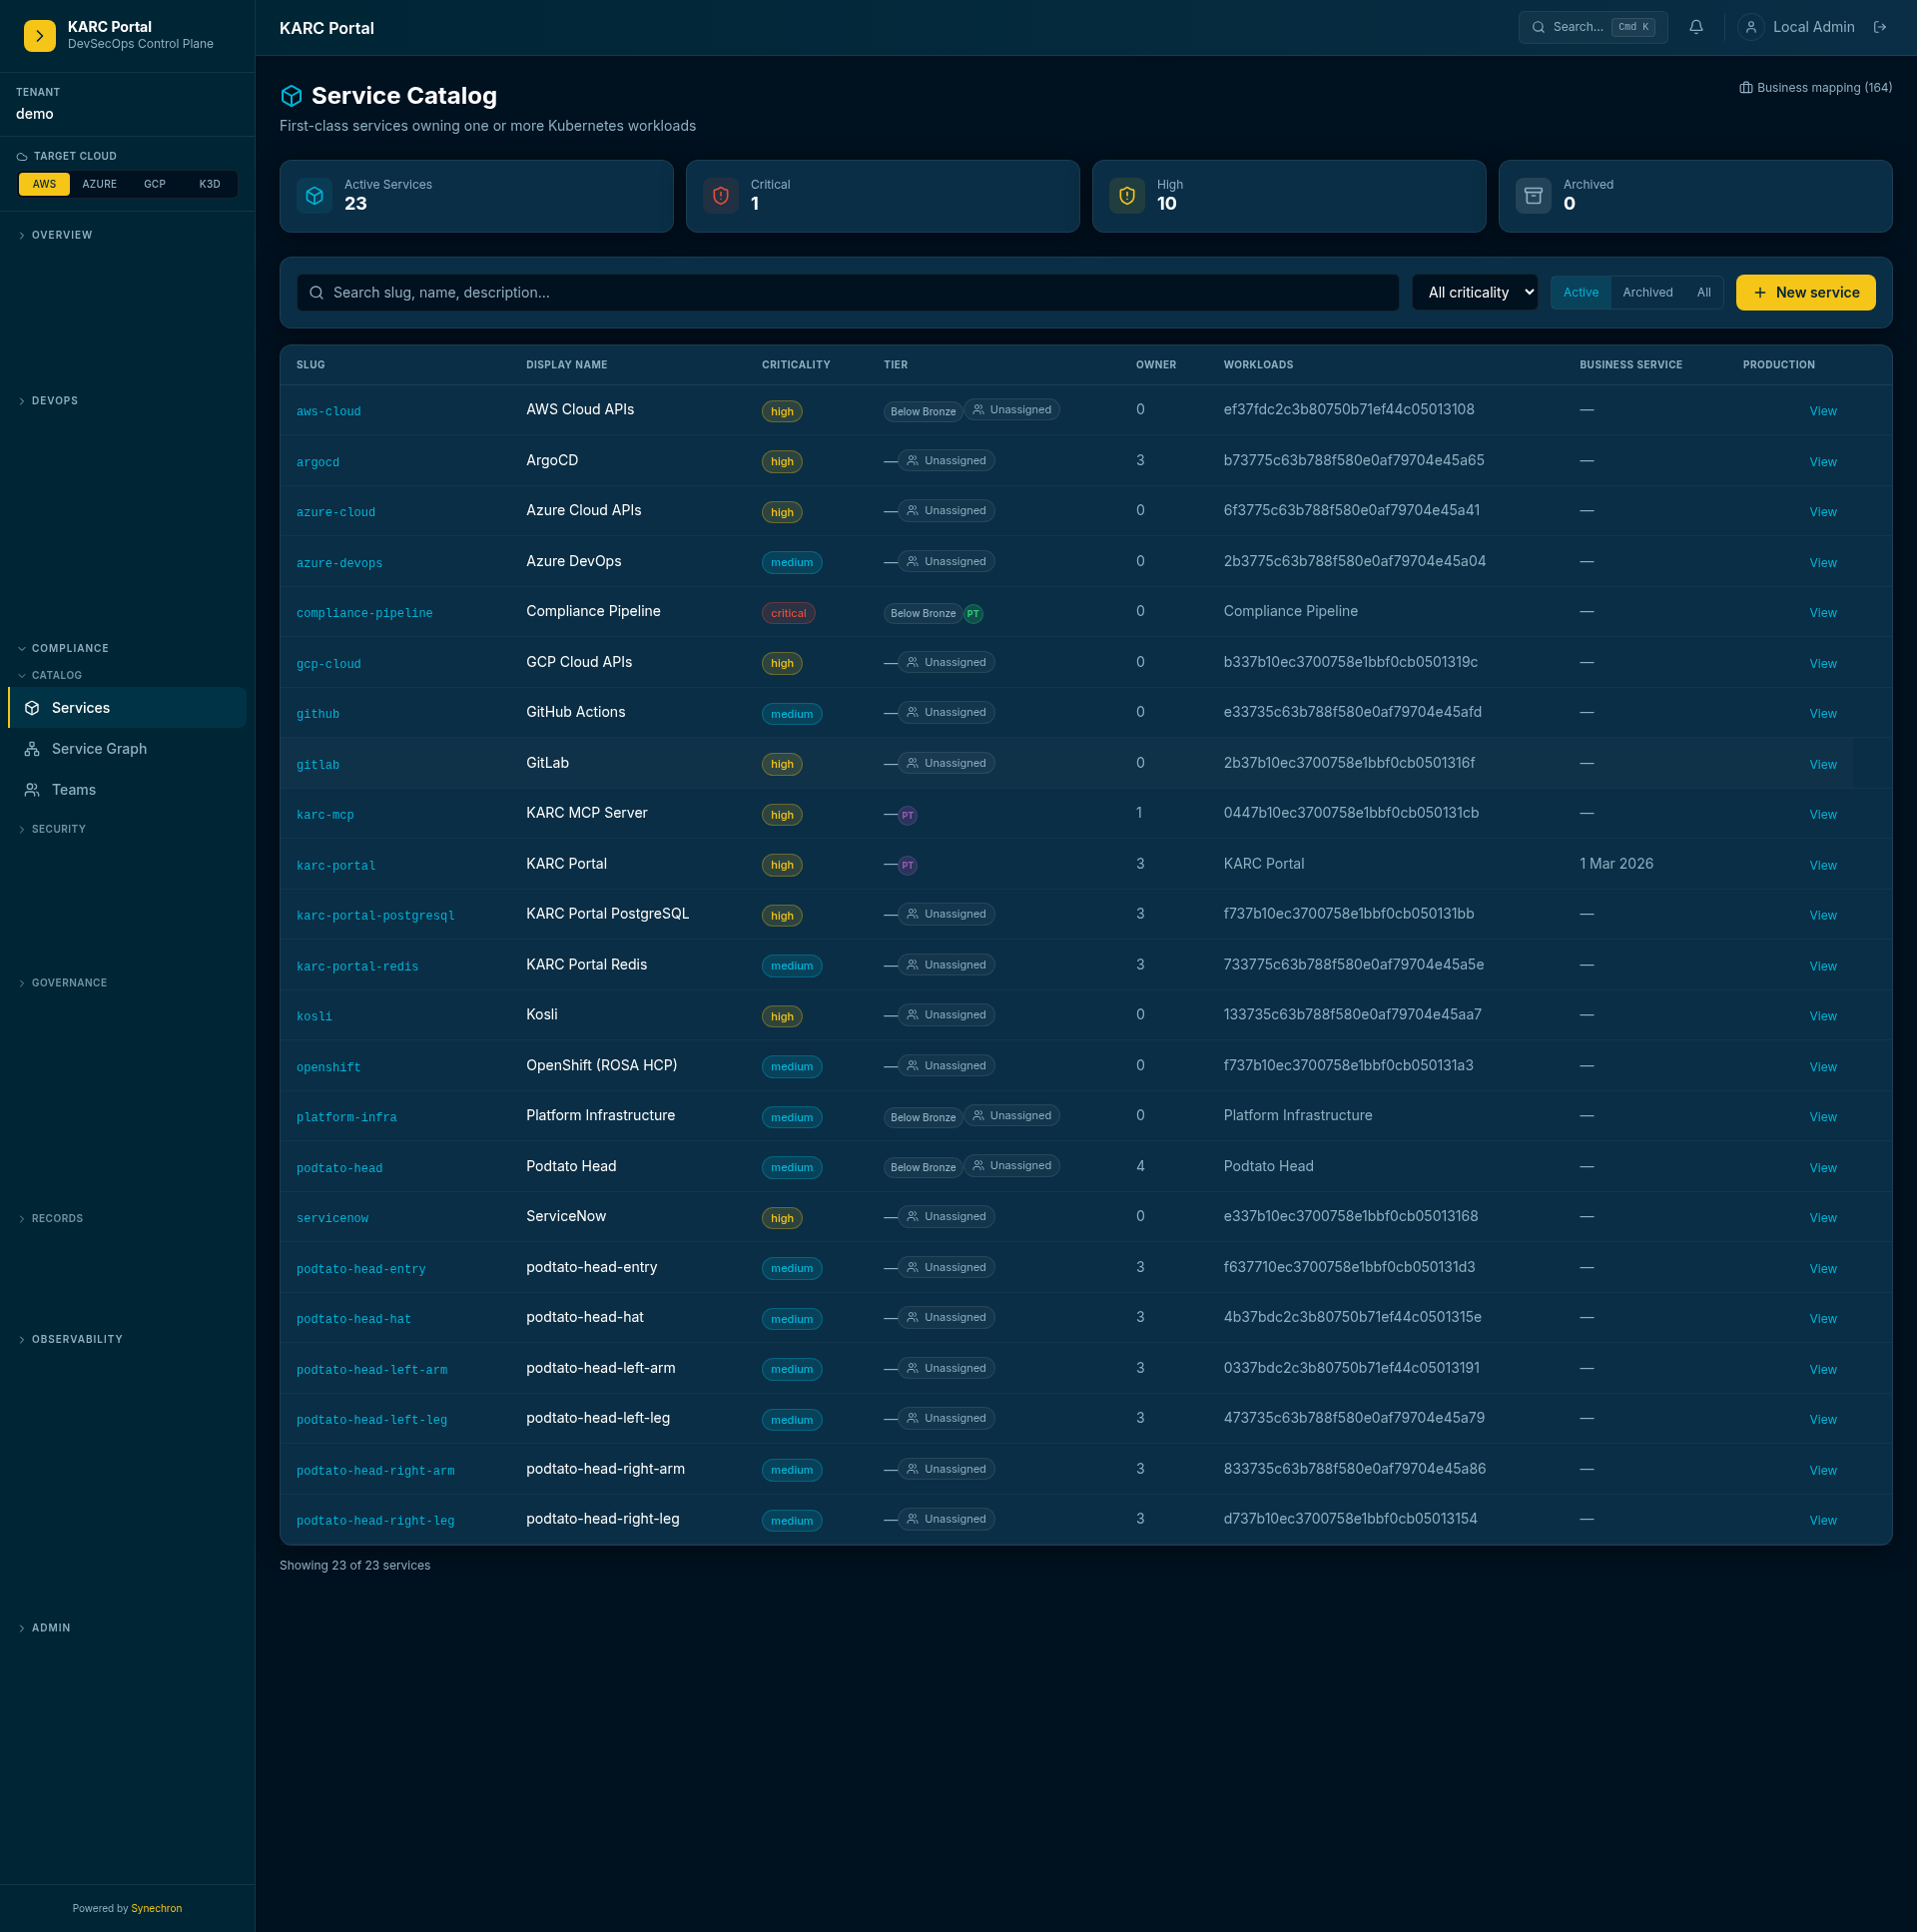
Task: Expand the Governance sidebar section
Action: coord(69,984)
